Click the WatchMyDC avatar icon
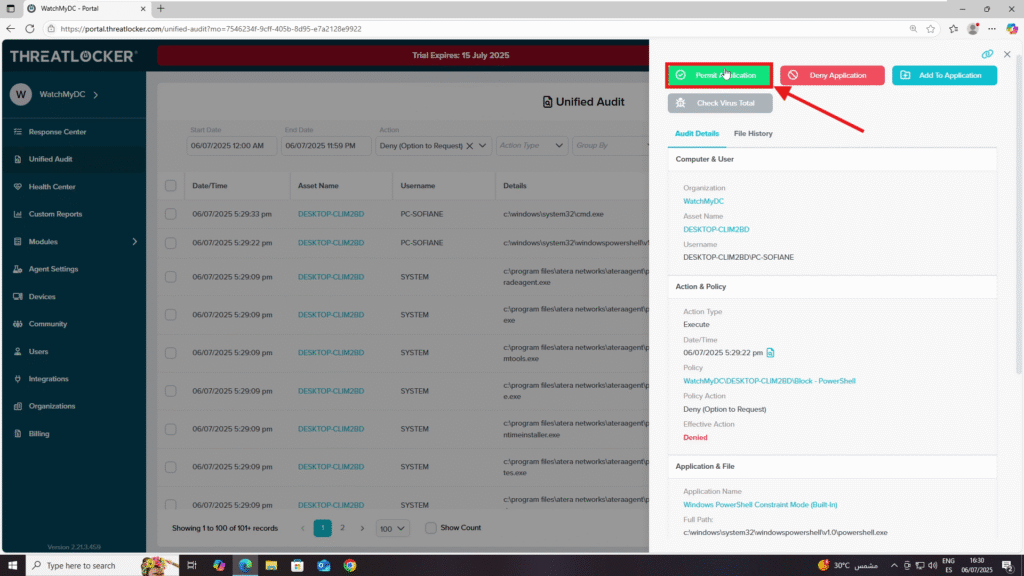This screenshot has height=576, width=1024. point(21,95)
